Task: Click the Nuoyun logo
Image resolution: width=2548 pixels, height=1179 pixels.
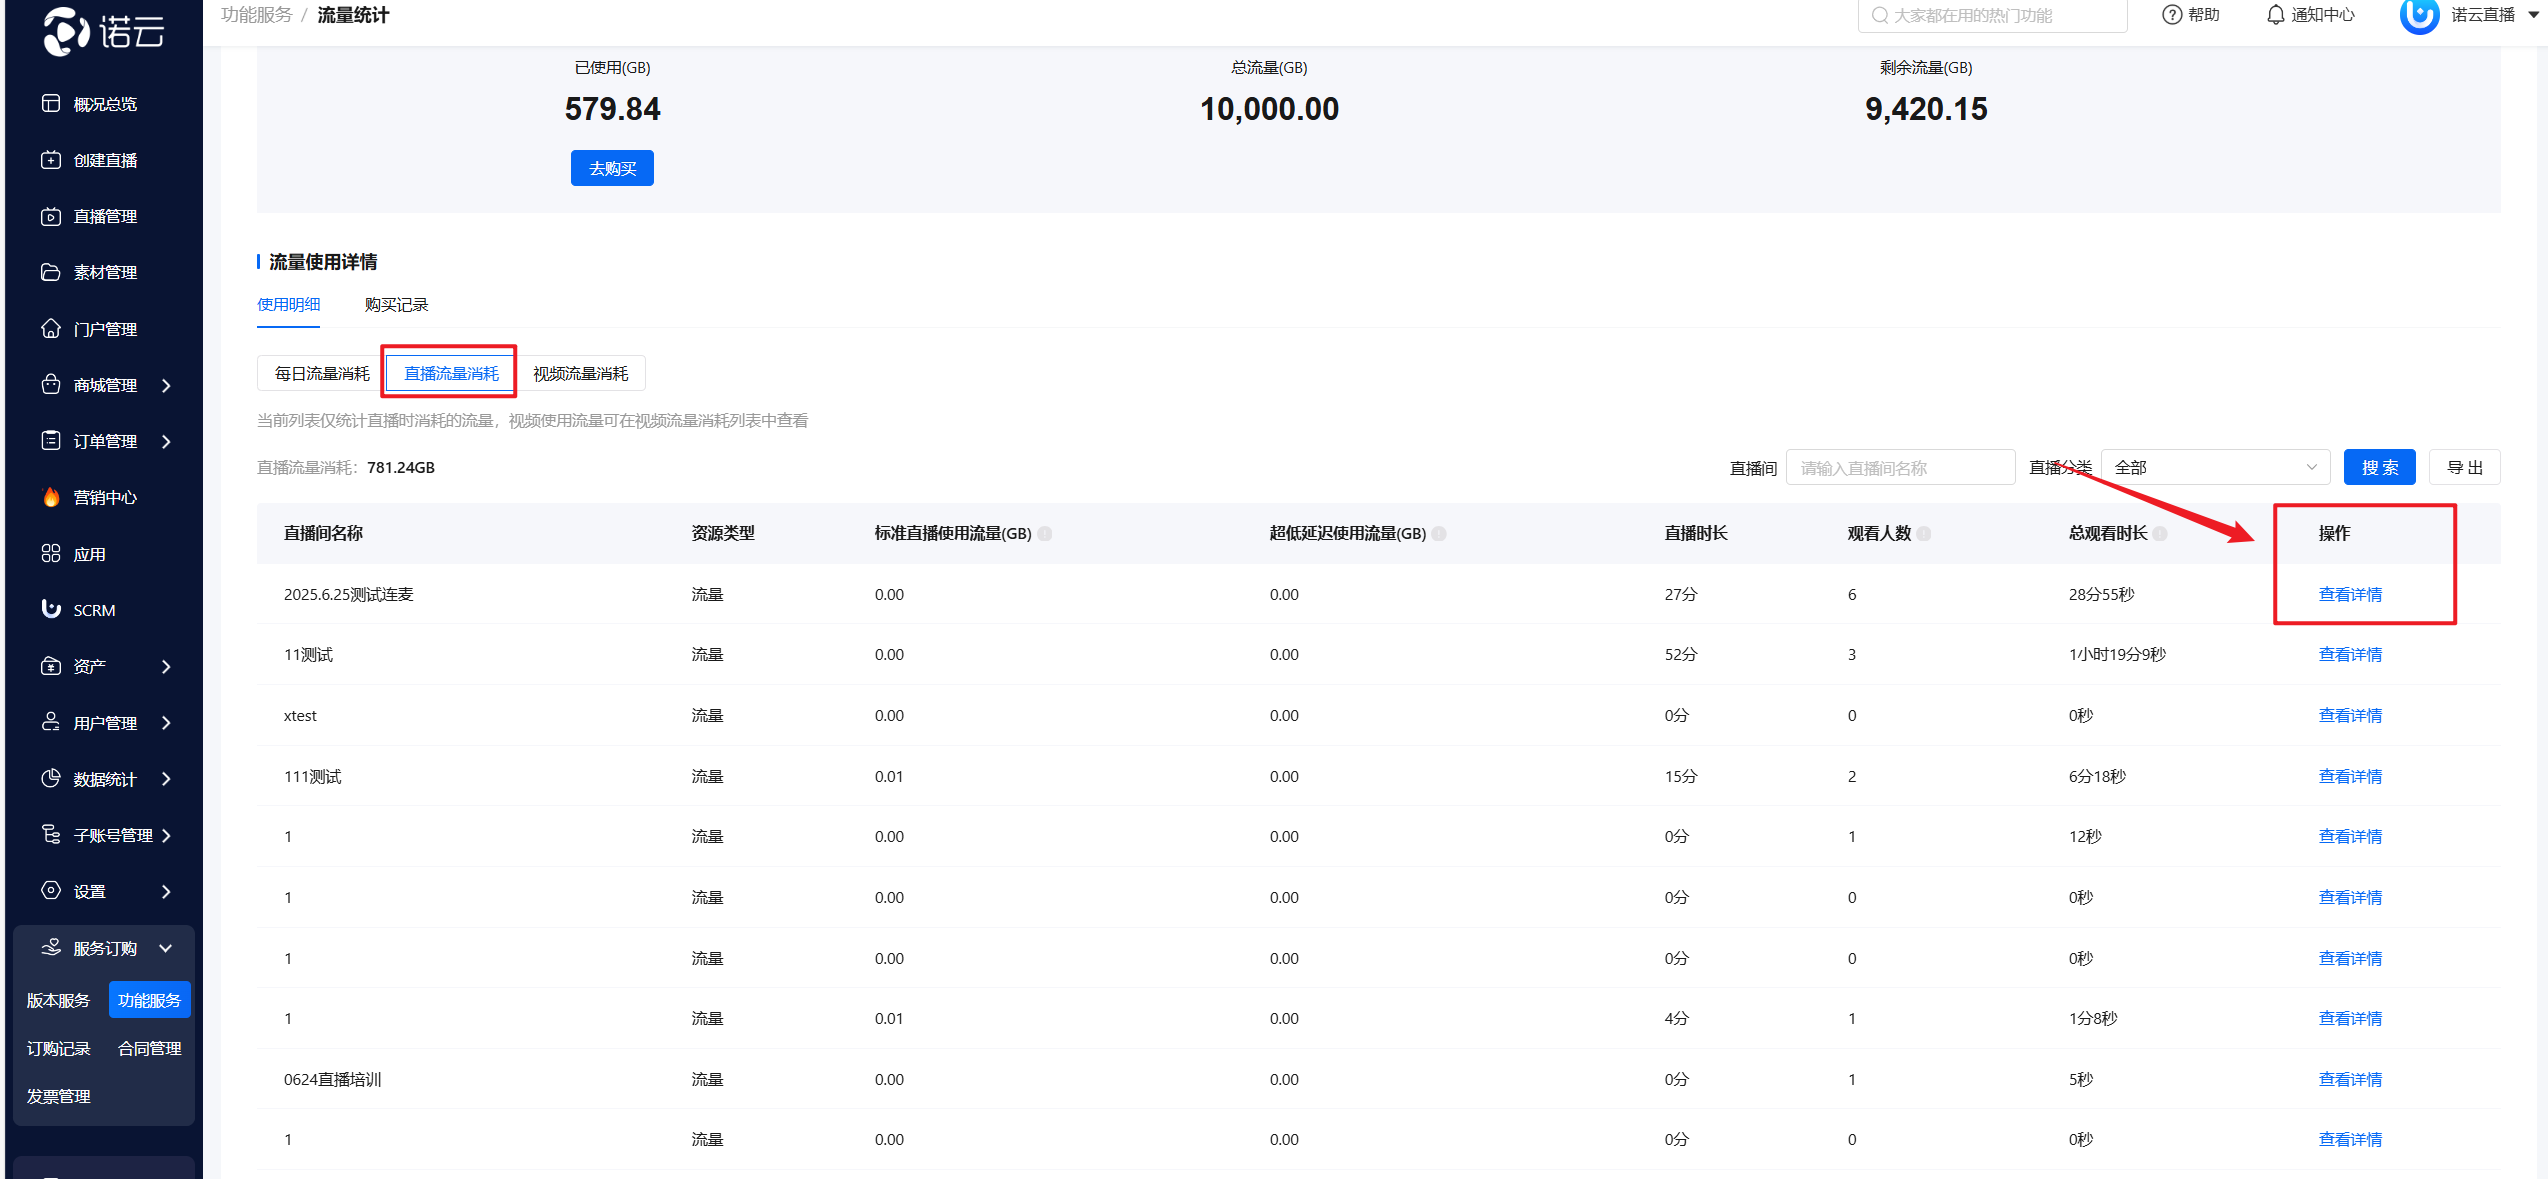Action: pos(103,32)
